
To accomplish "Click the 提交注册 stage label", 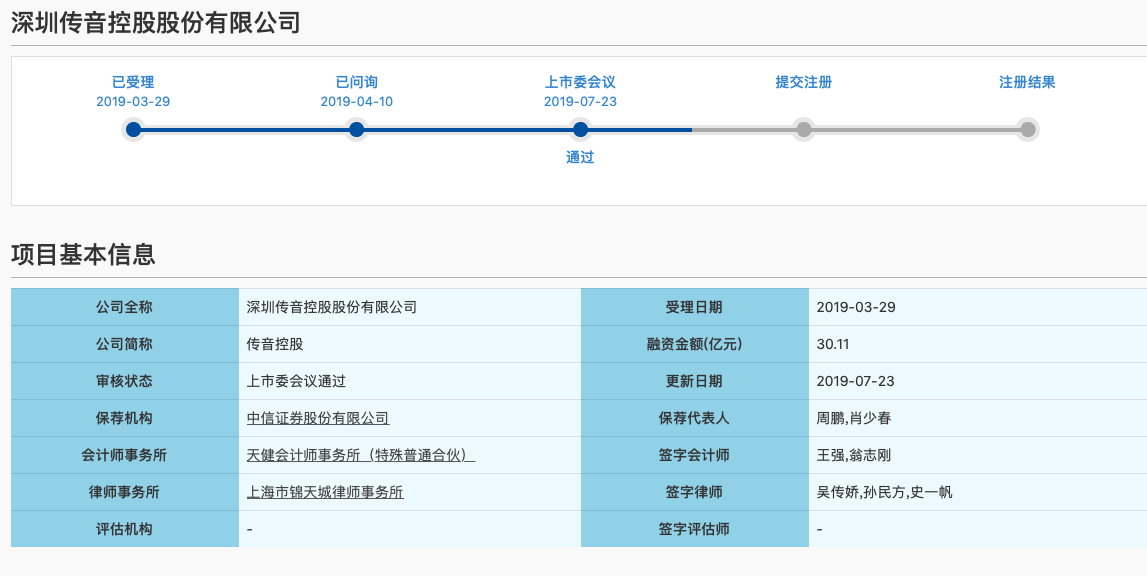I will pos(804,82).
